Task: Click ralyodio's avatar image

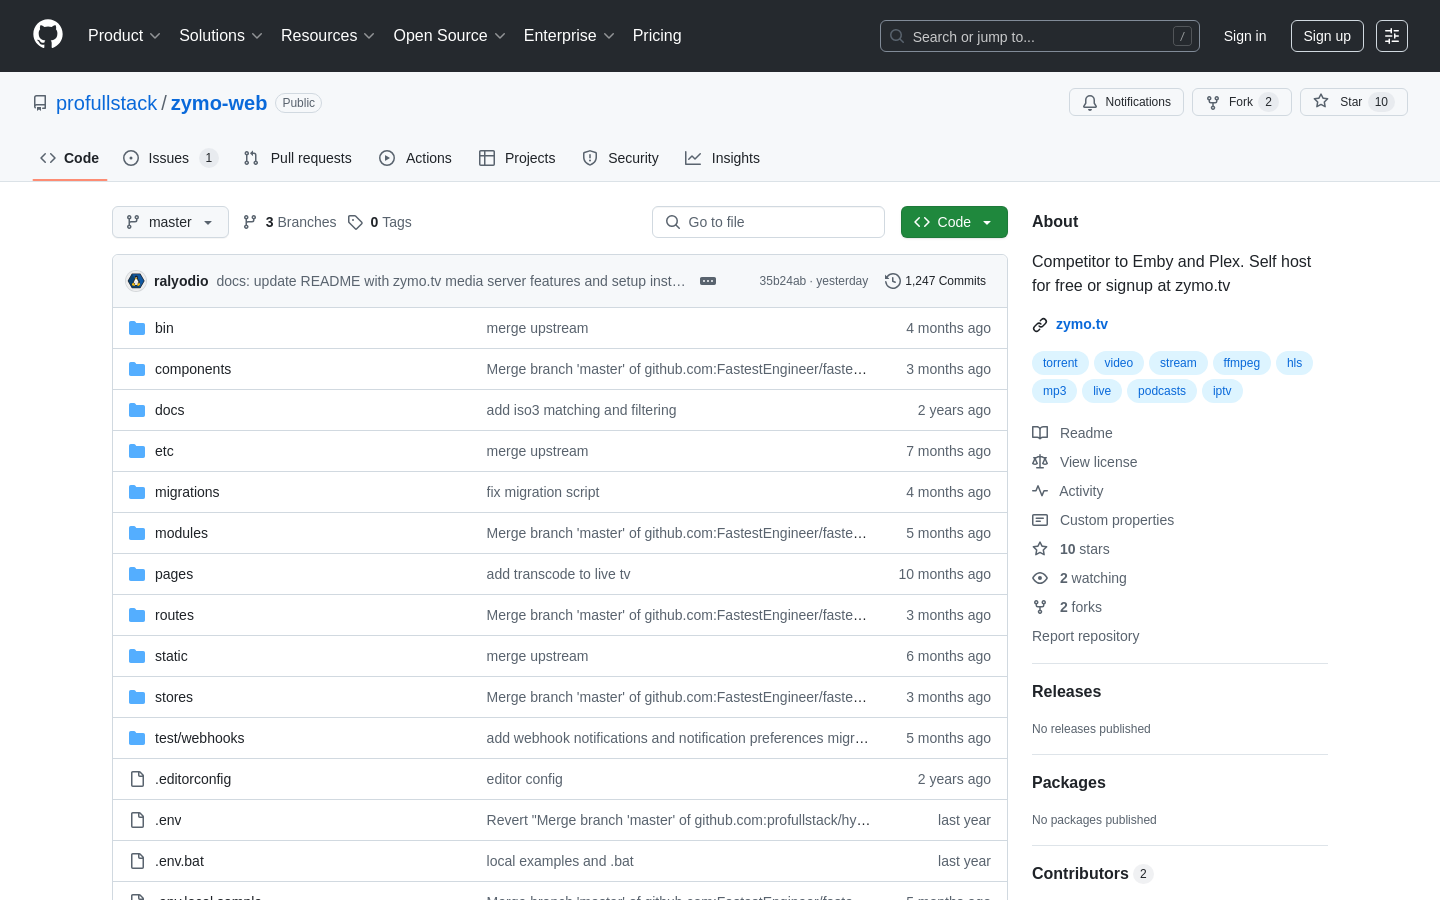Action: tap(136, 281)
